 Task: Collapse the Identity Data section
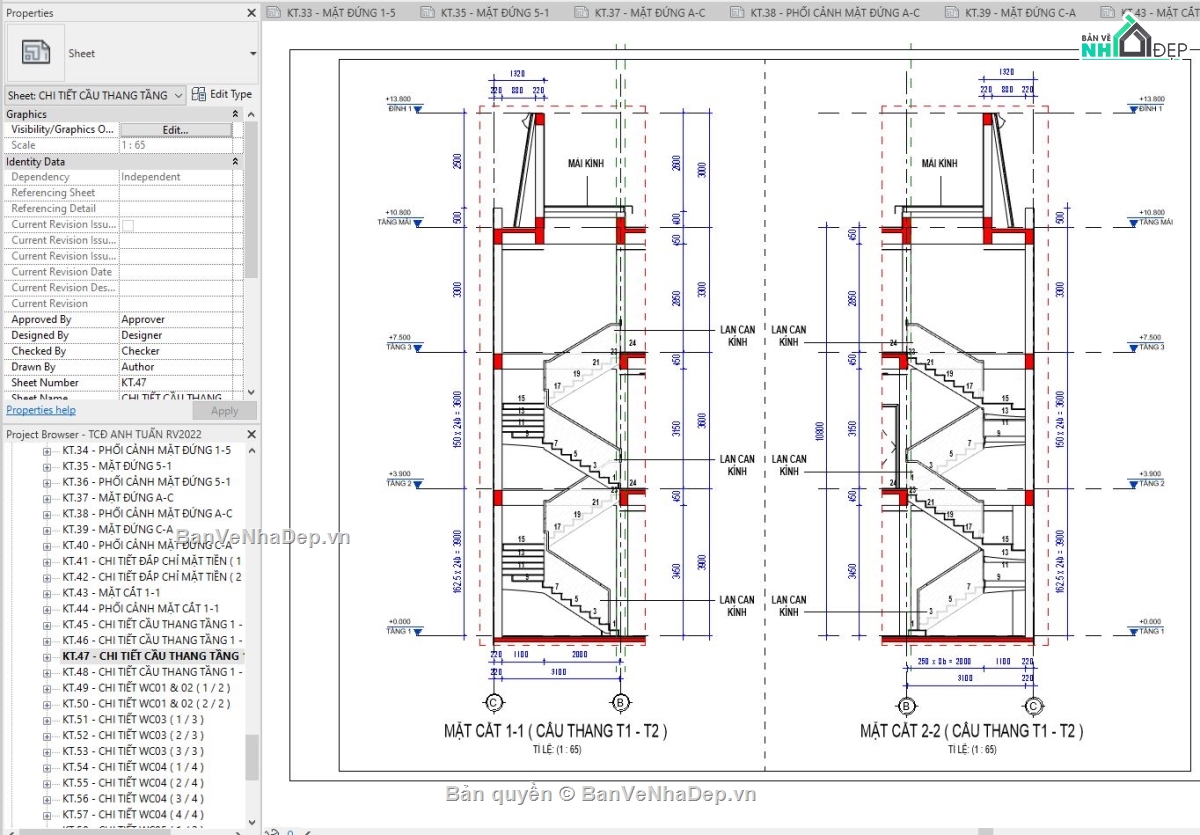[x=233, y=160]
